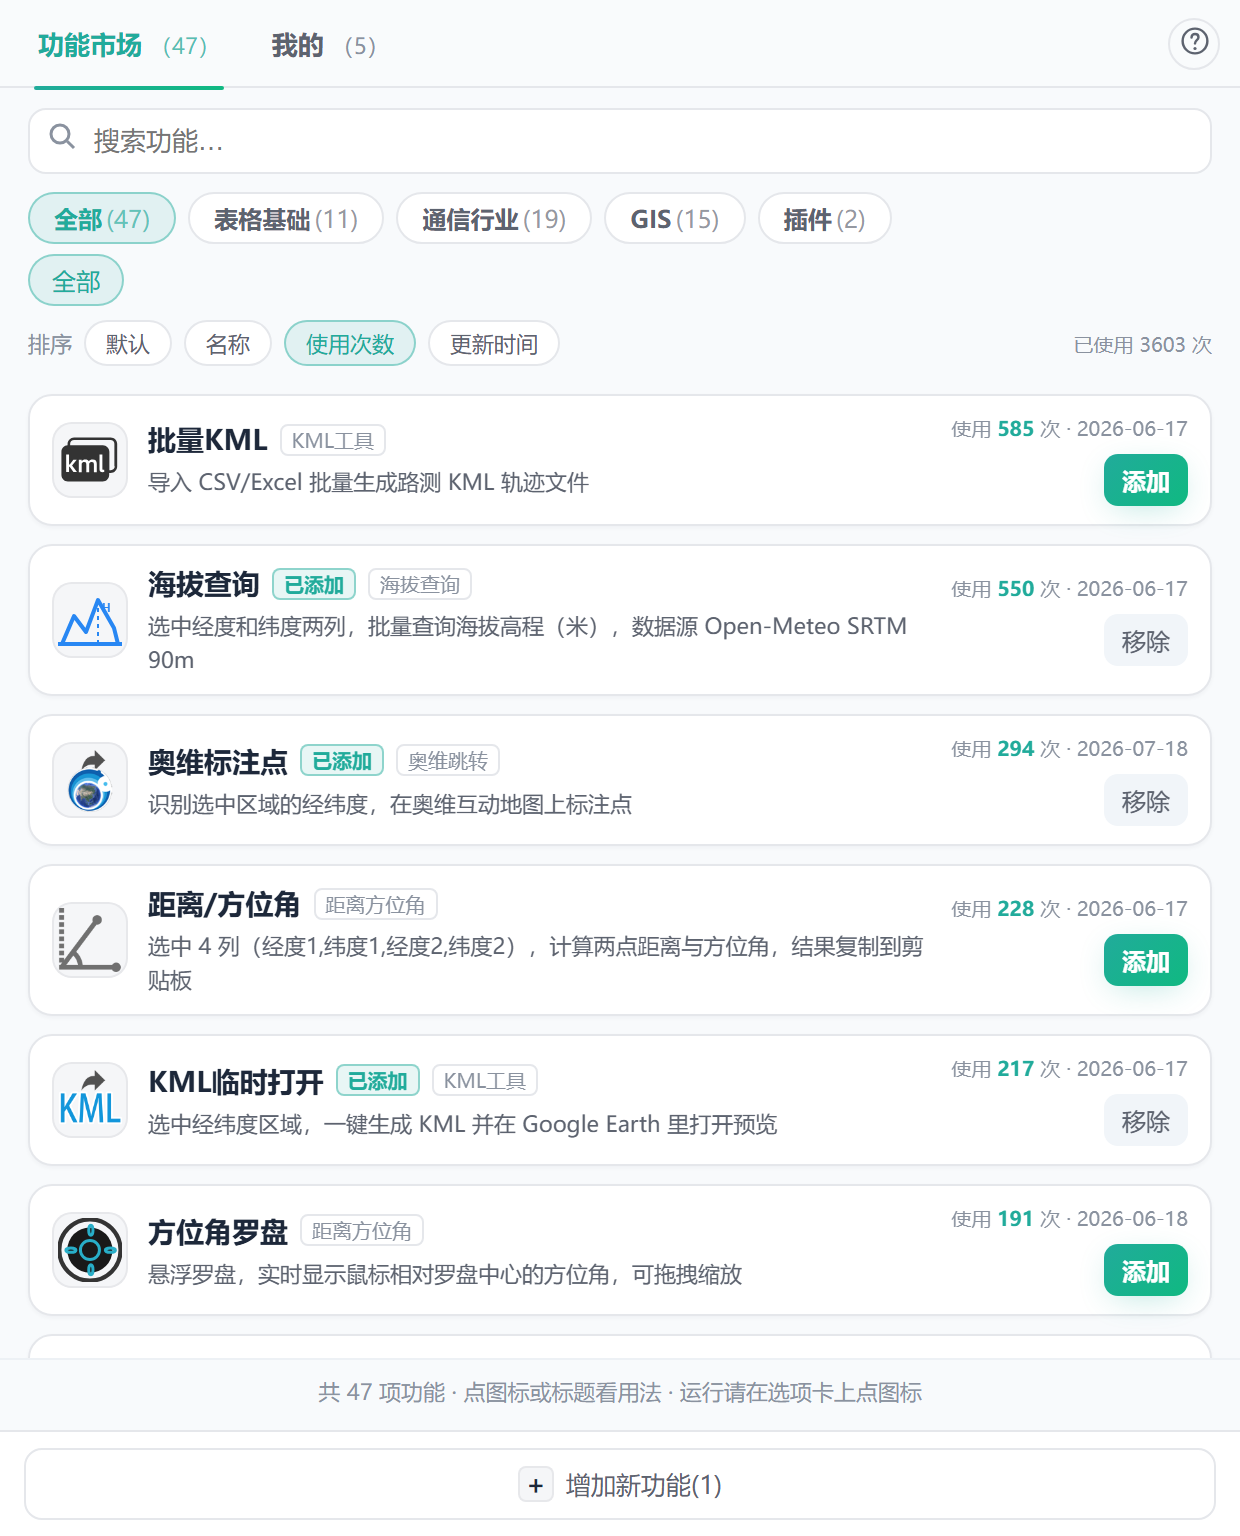This screenshot has height=1536, width=1240.
Task: Click the 已使用 3603 次 counter
Action: [1143, 345]
